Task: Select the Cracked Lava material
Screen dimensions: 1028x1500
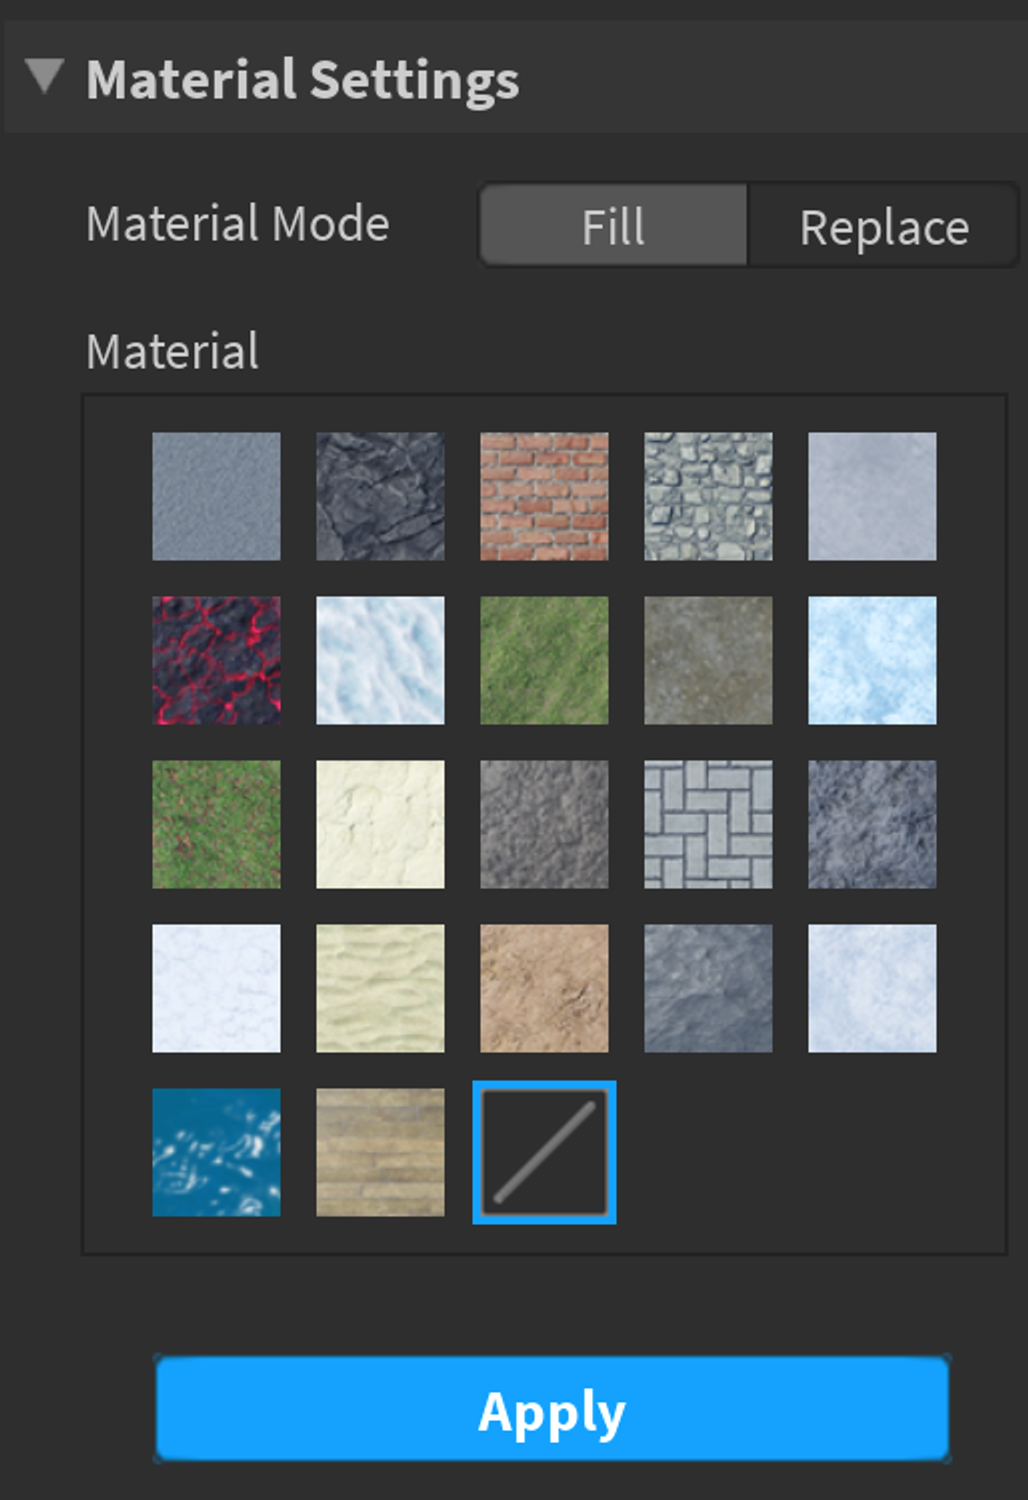Action: pos(216,660)
